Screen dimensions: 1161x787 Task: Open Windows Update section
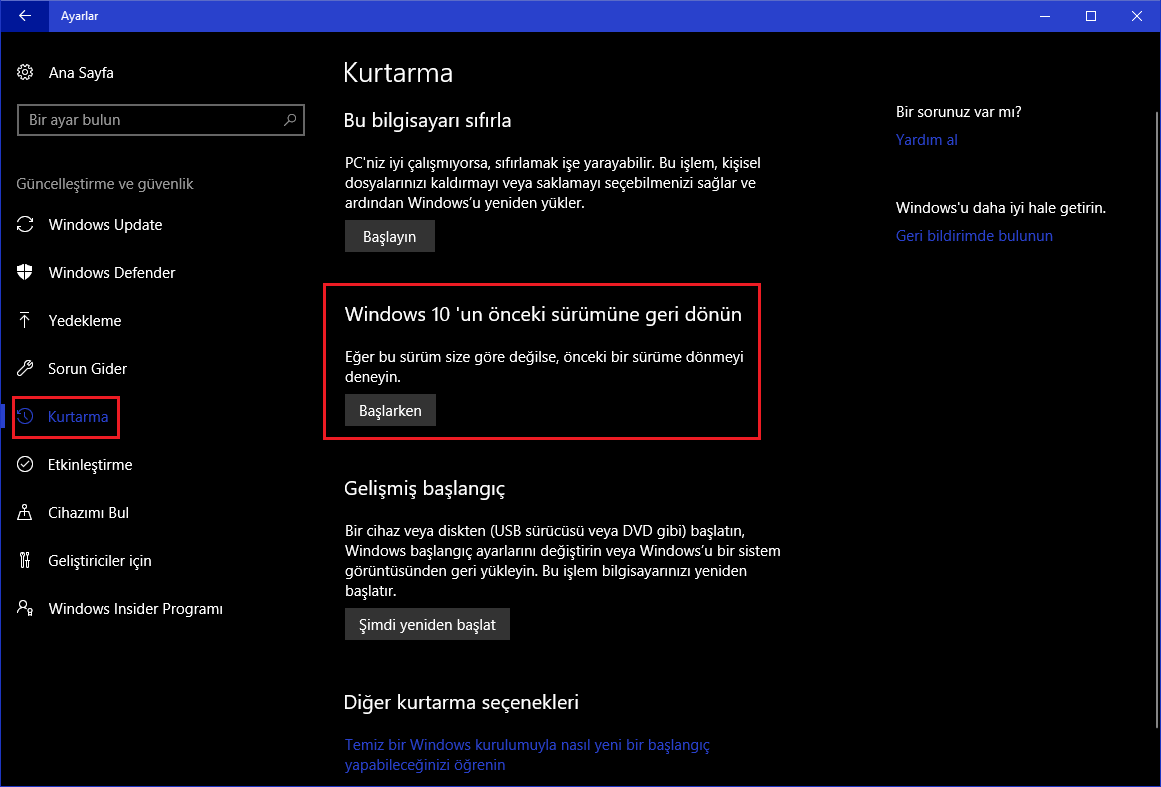tap(105, 224)
